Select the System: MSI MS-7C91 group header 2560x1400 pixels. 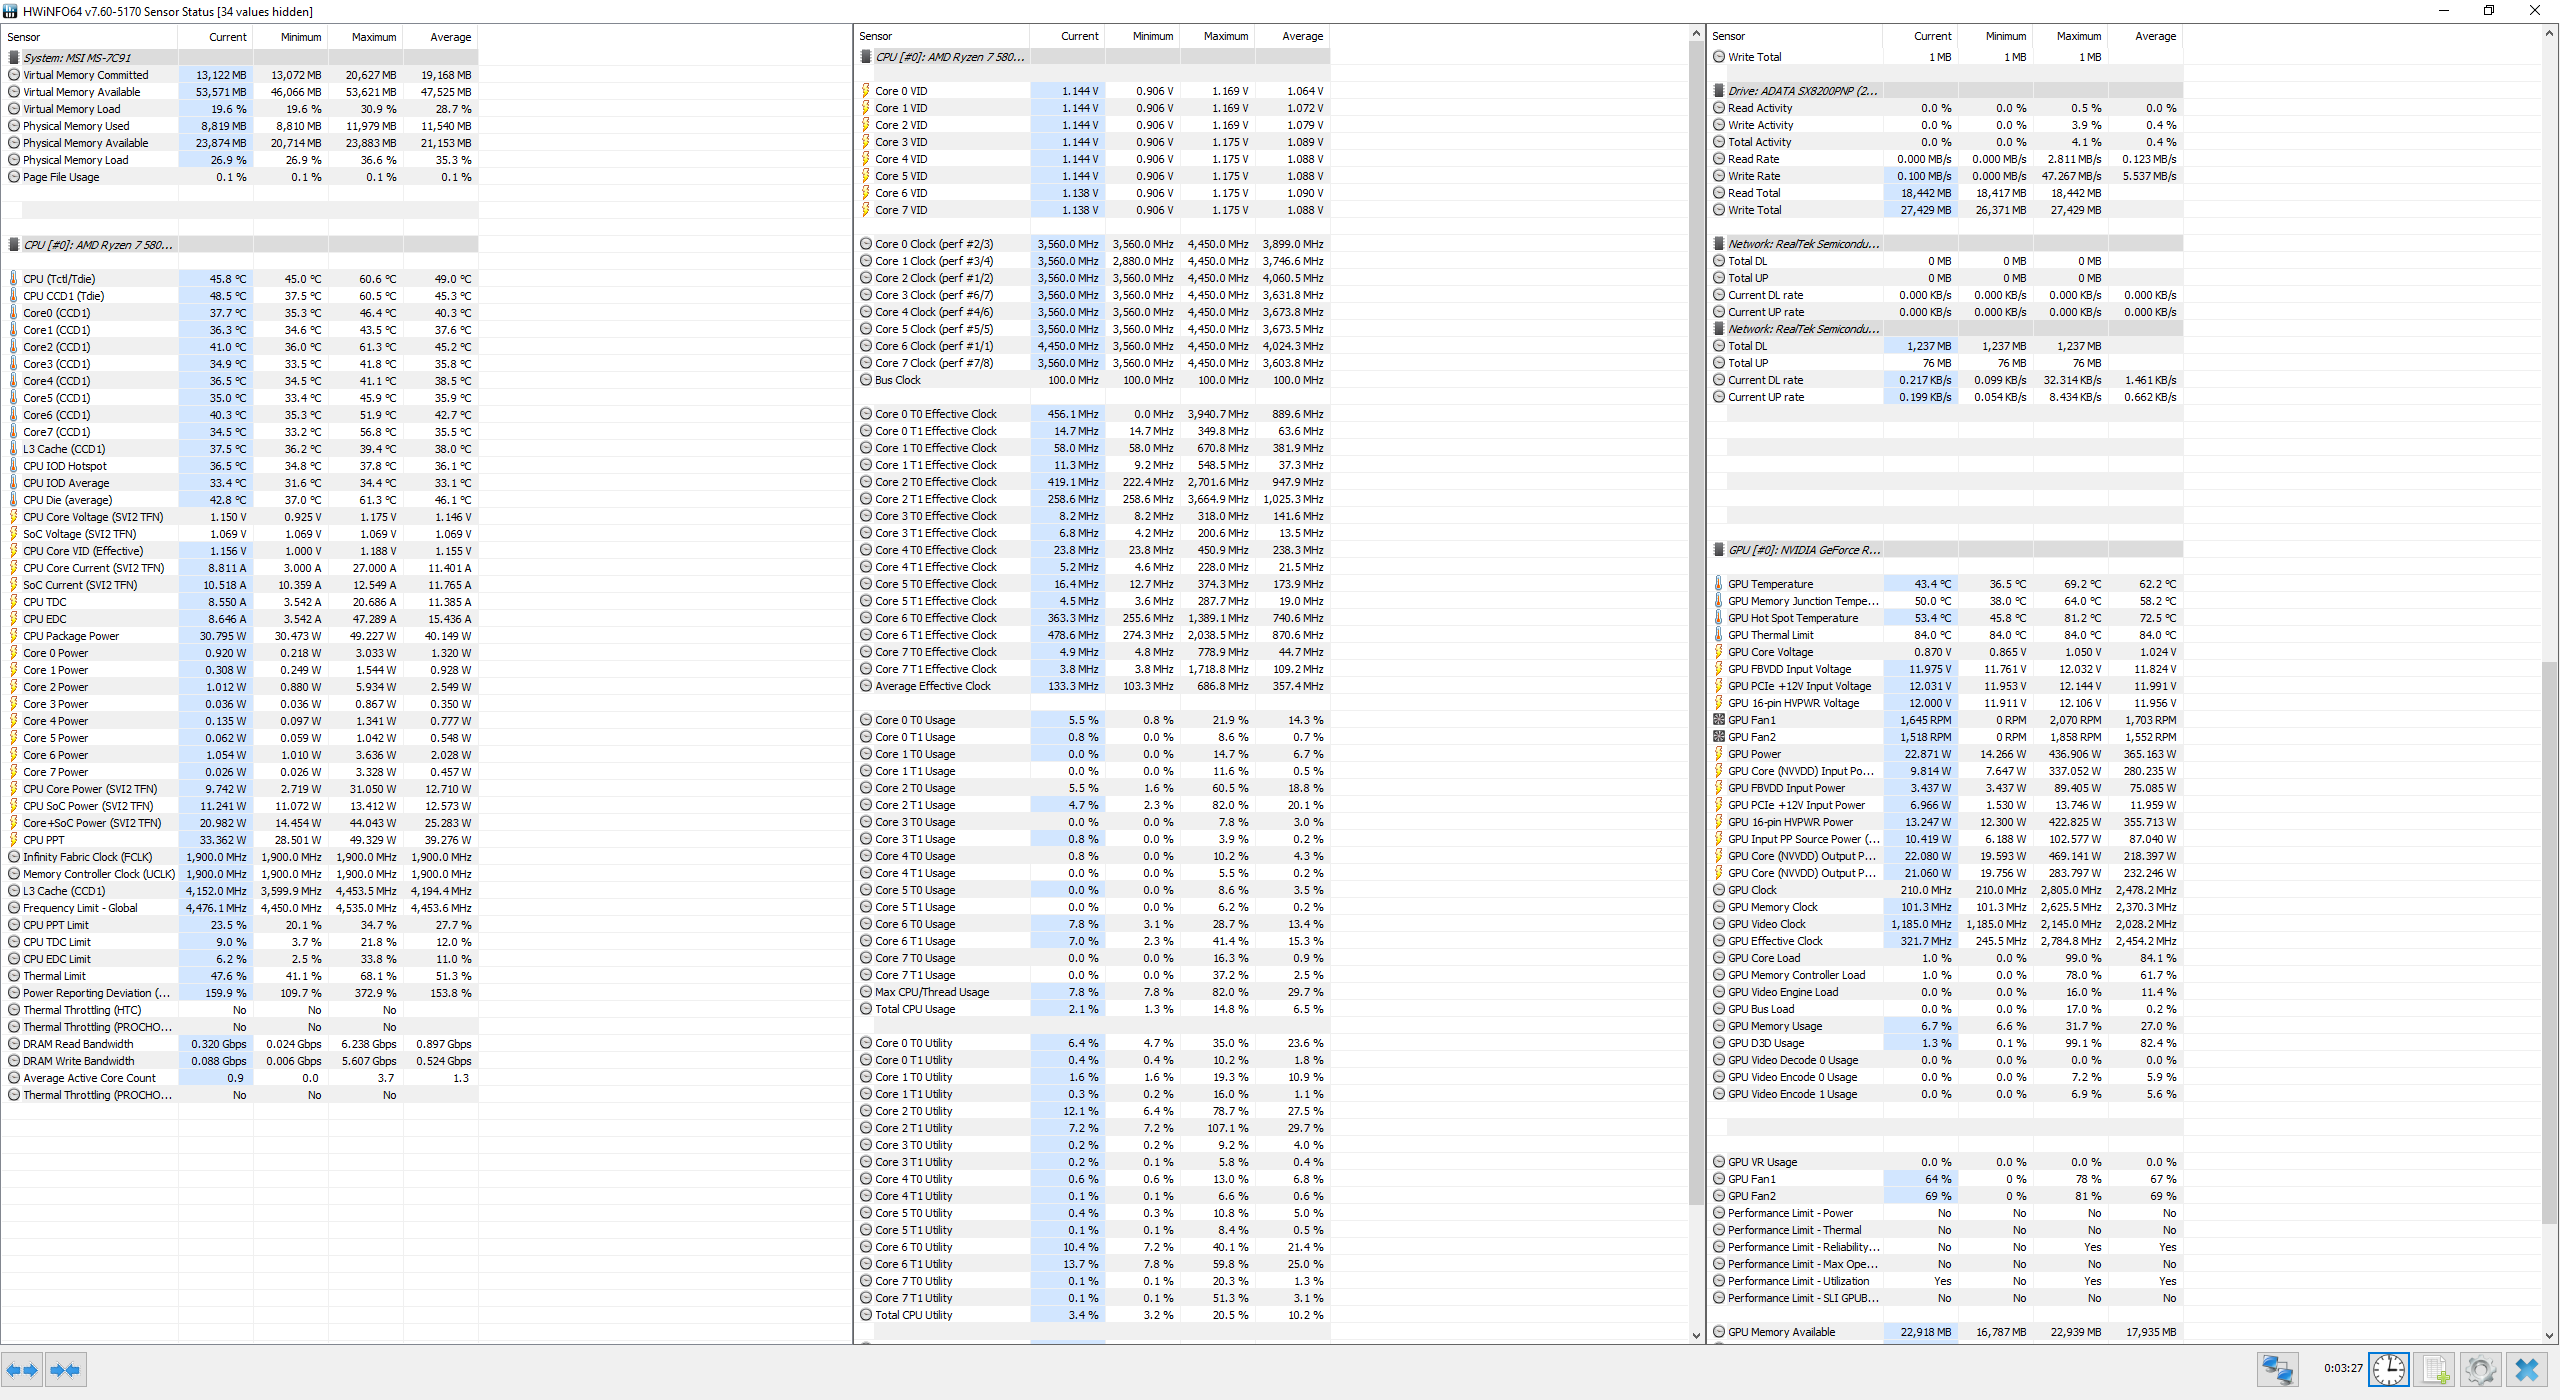point(77,58)
